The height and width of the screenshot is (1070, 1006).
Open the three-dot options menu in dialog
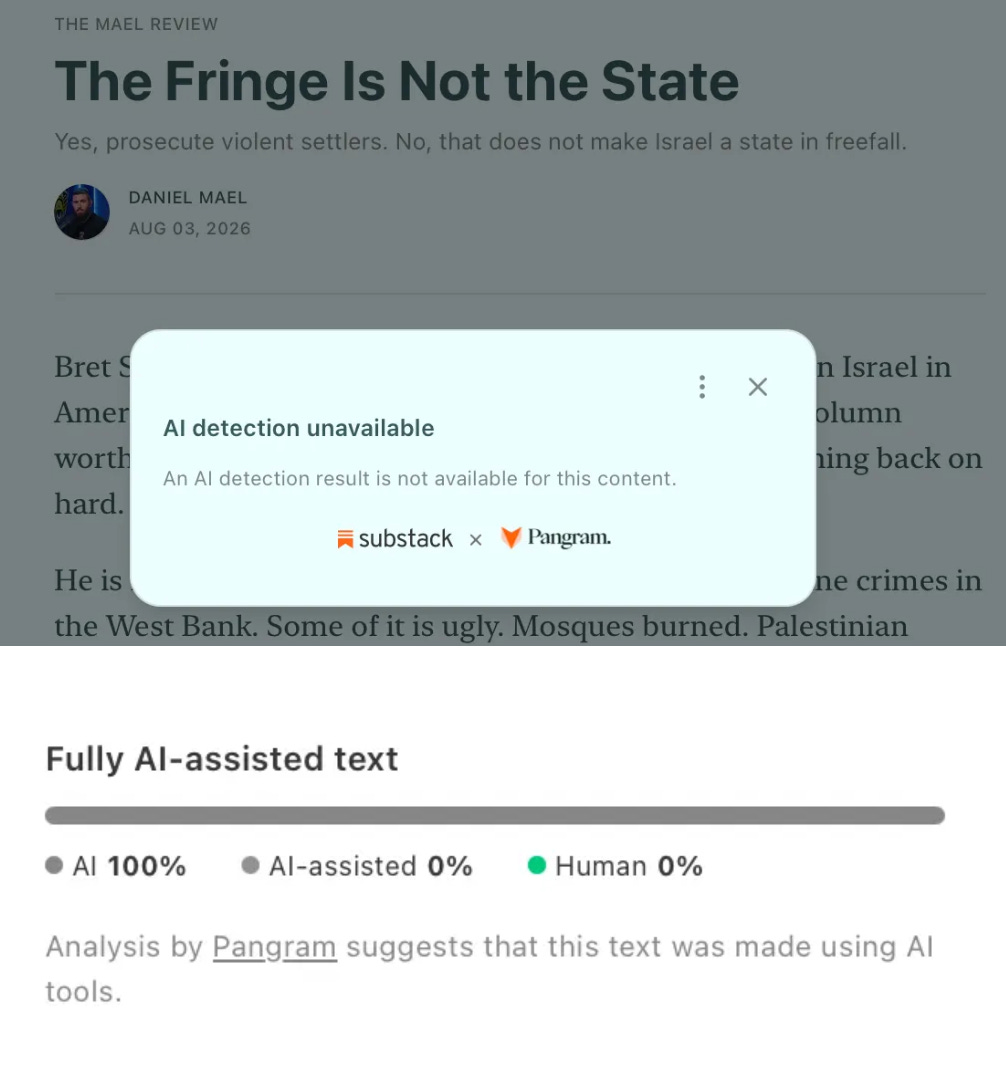[x=702, y=387]
